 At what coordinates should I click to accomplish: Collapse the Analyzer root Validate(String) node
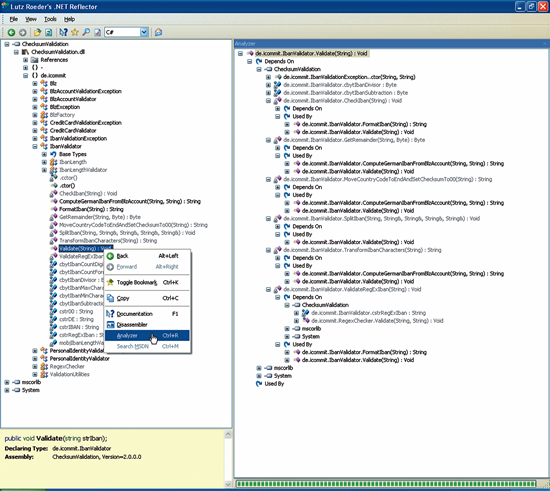coord(240,53)
